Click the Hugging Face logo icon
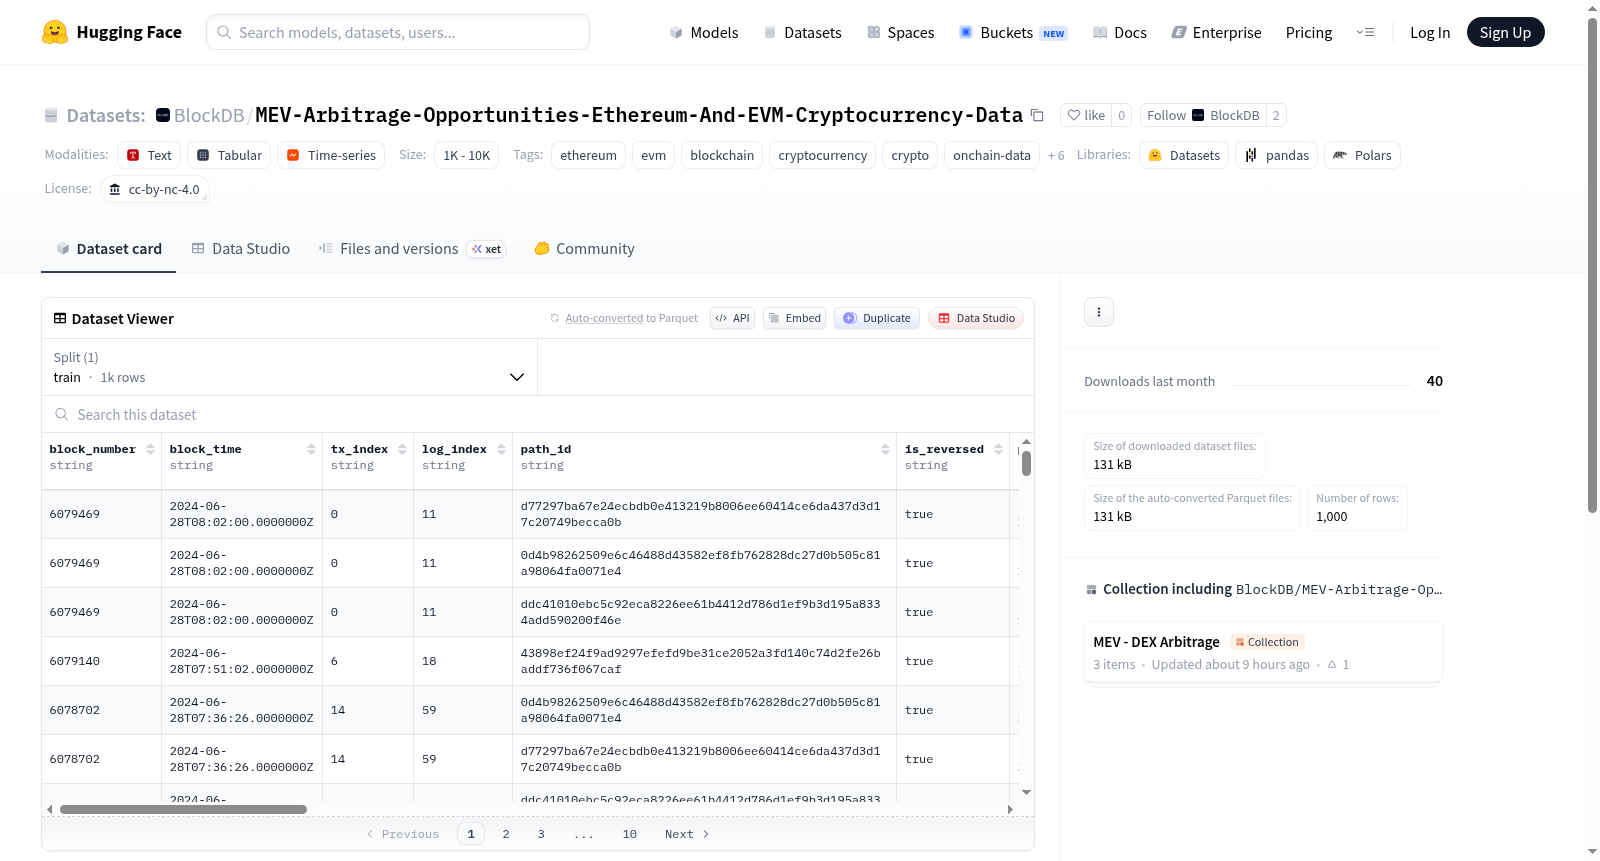Screen dimensions: 1600x861 coord(55,32)
